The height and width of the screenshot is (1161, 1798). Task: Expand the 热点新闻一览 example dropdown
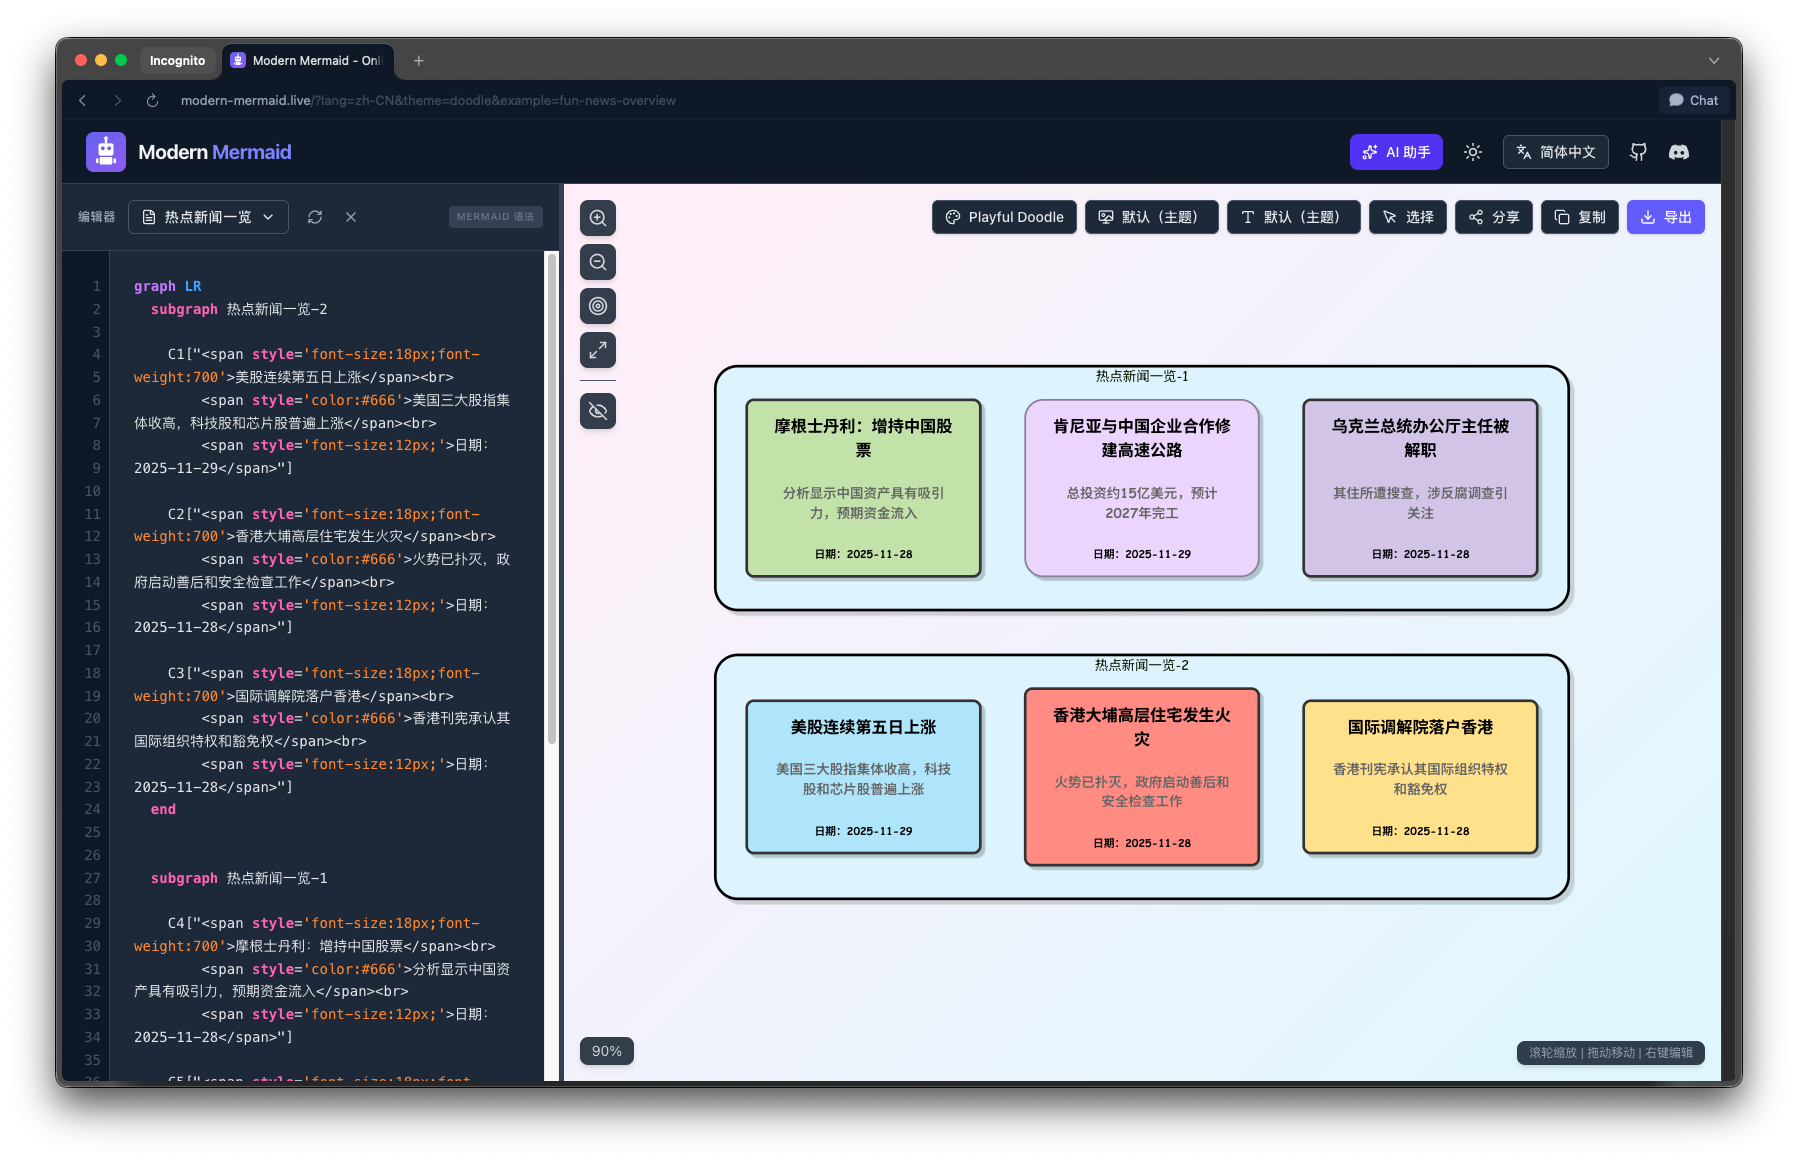208,217
